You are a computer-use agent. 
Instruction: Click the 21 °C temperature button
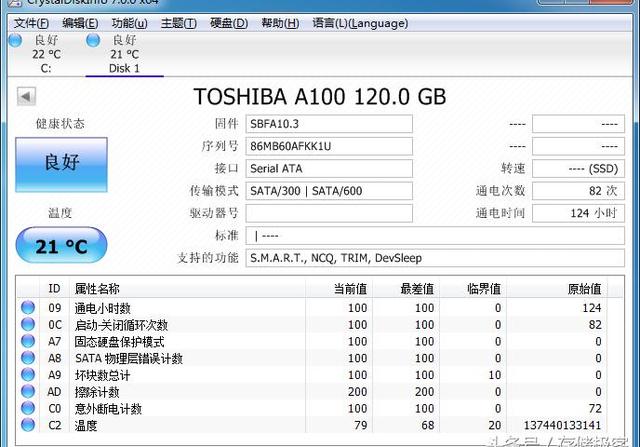tap(62, 246)
